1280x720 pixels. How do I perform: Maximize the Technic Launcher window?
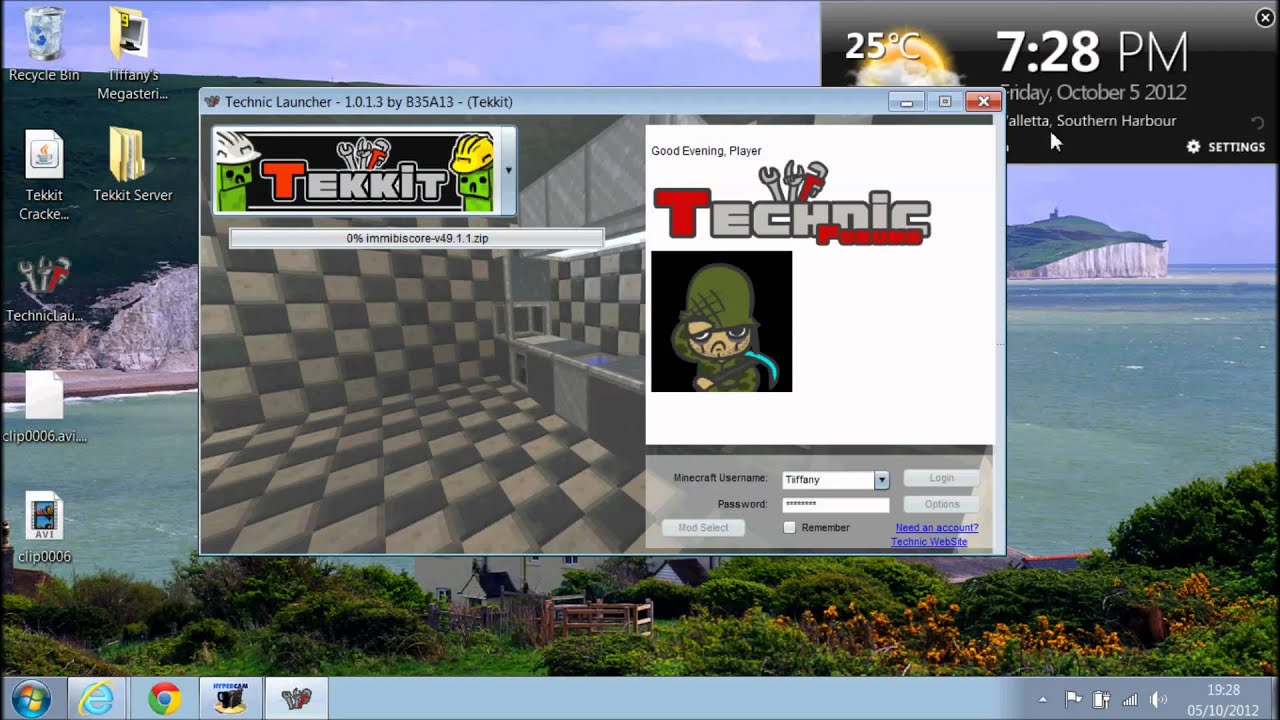(945, 101)
